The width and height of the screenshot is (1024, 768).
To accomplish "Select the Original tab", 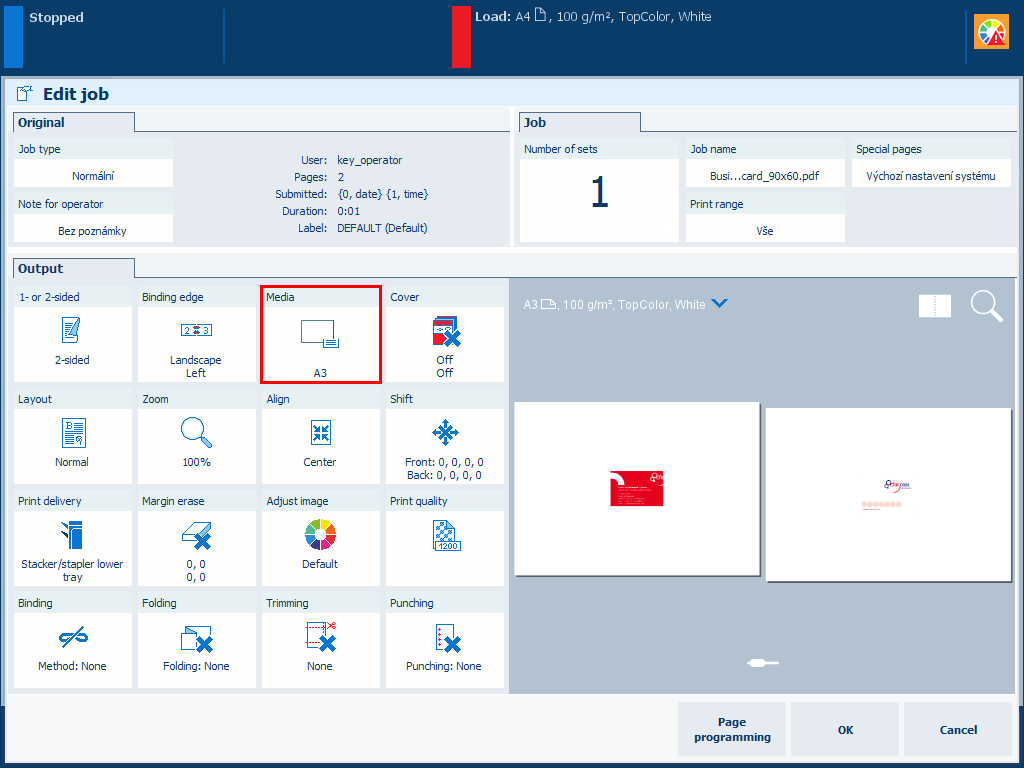I will tap(42, 123).
